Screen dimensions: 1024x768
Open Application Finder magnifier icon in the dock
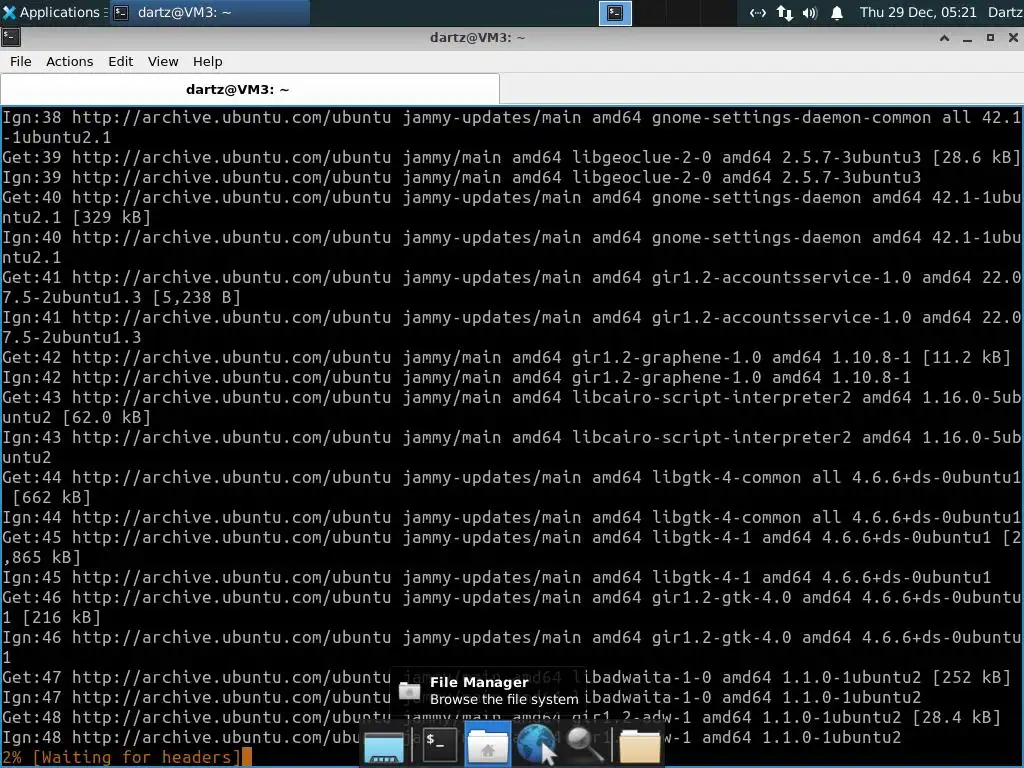584,745
